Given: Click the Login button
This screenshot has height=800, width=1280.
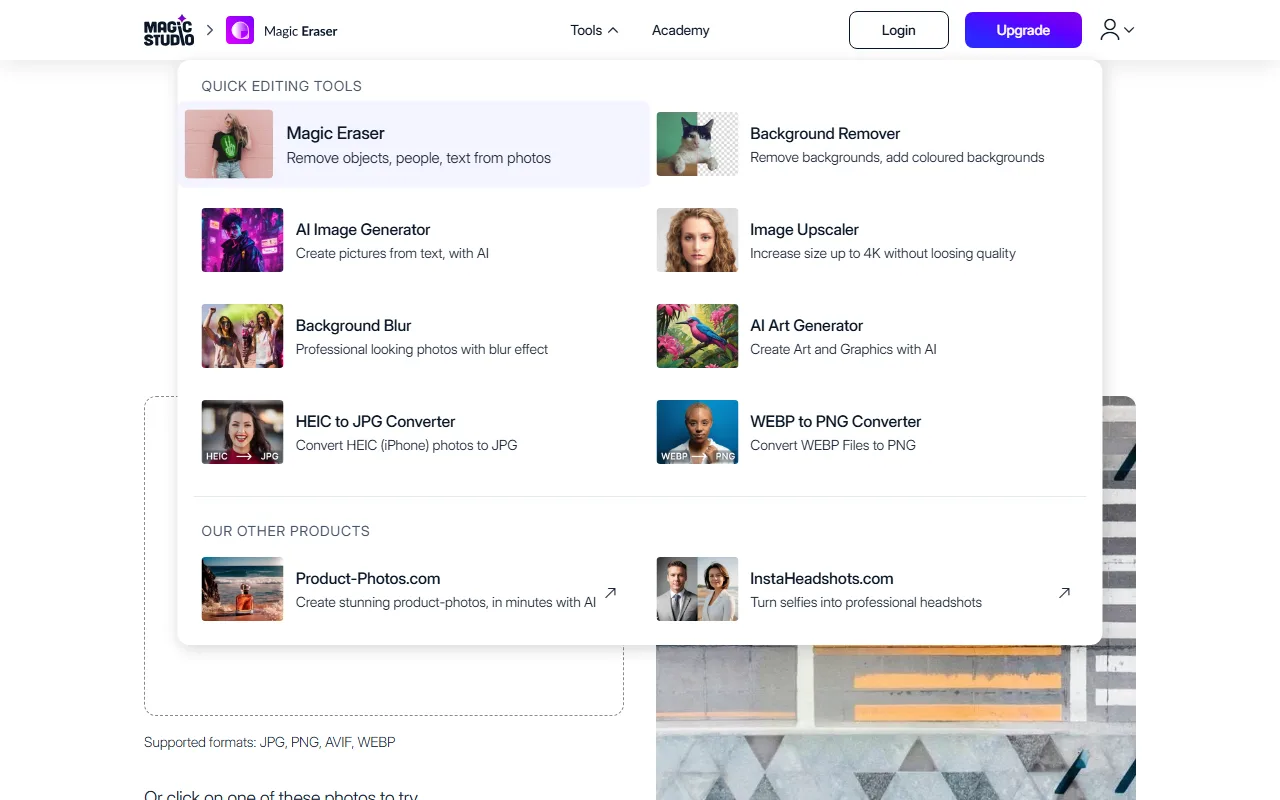Looking at the screenshot, I should [898, 30].
